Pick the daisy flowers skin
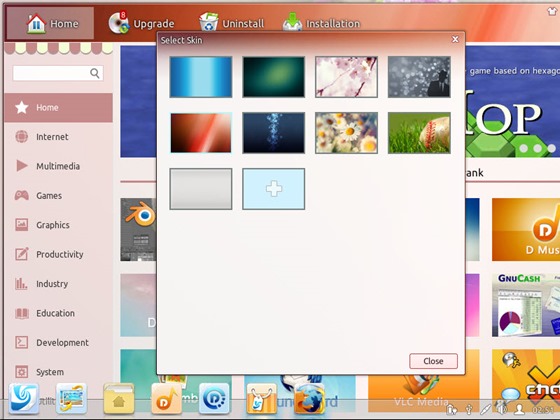This screenshot has height=420, width=560. [346, 133]
